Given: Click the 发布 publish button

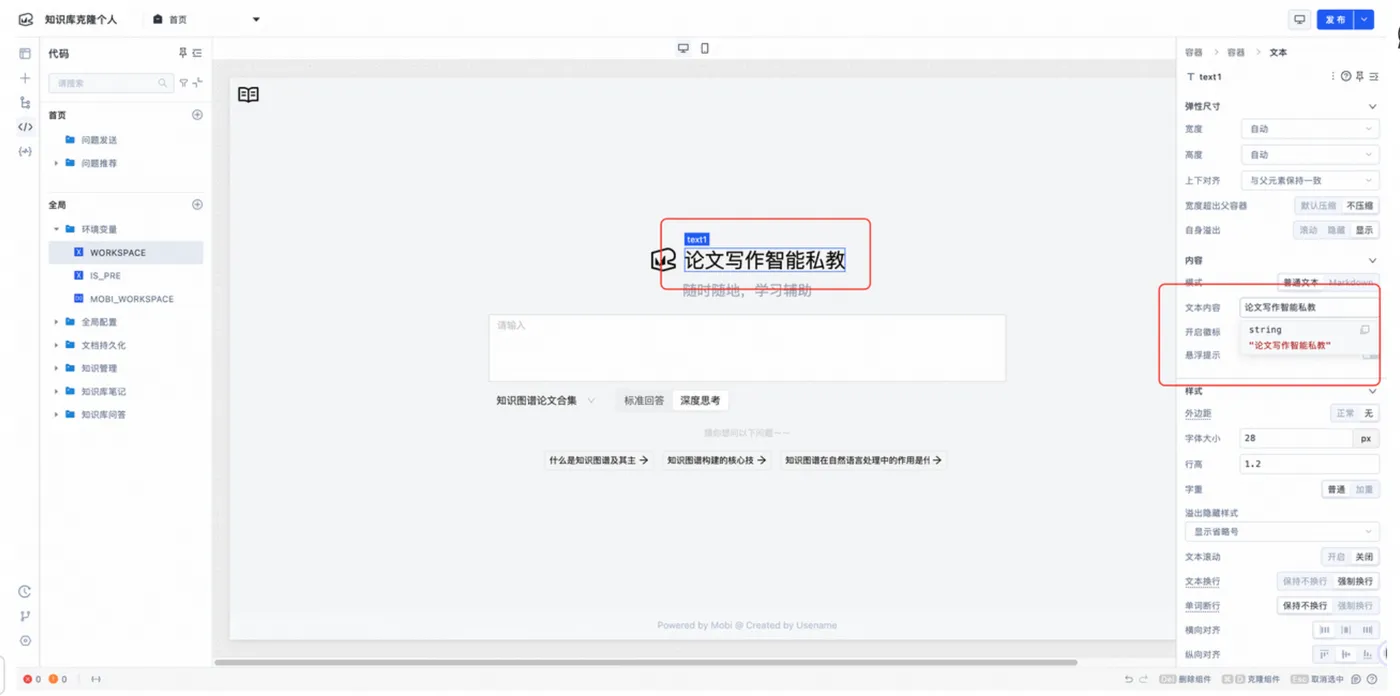Looking at the screenshot, I should [1335, 19].
